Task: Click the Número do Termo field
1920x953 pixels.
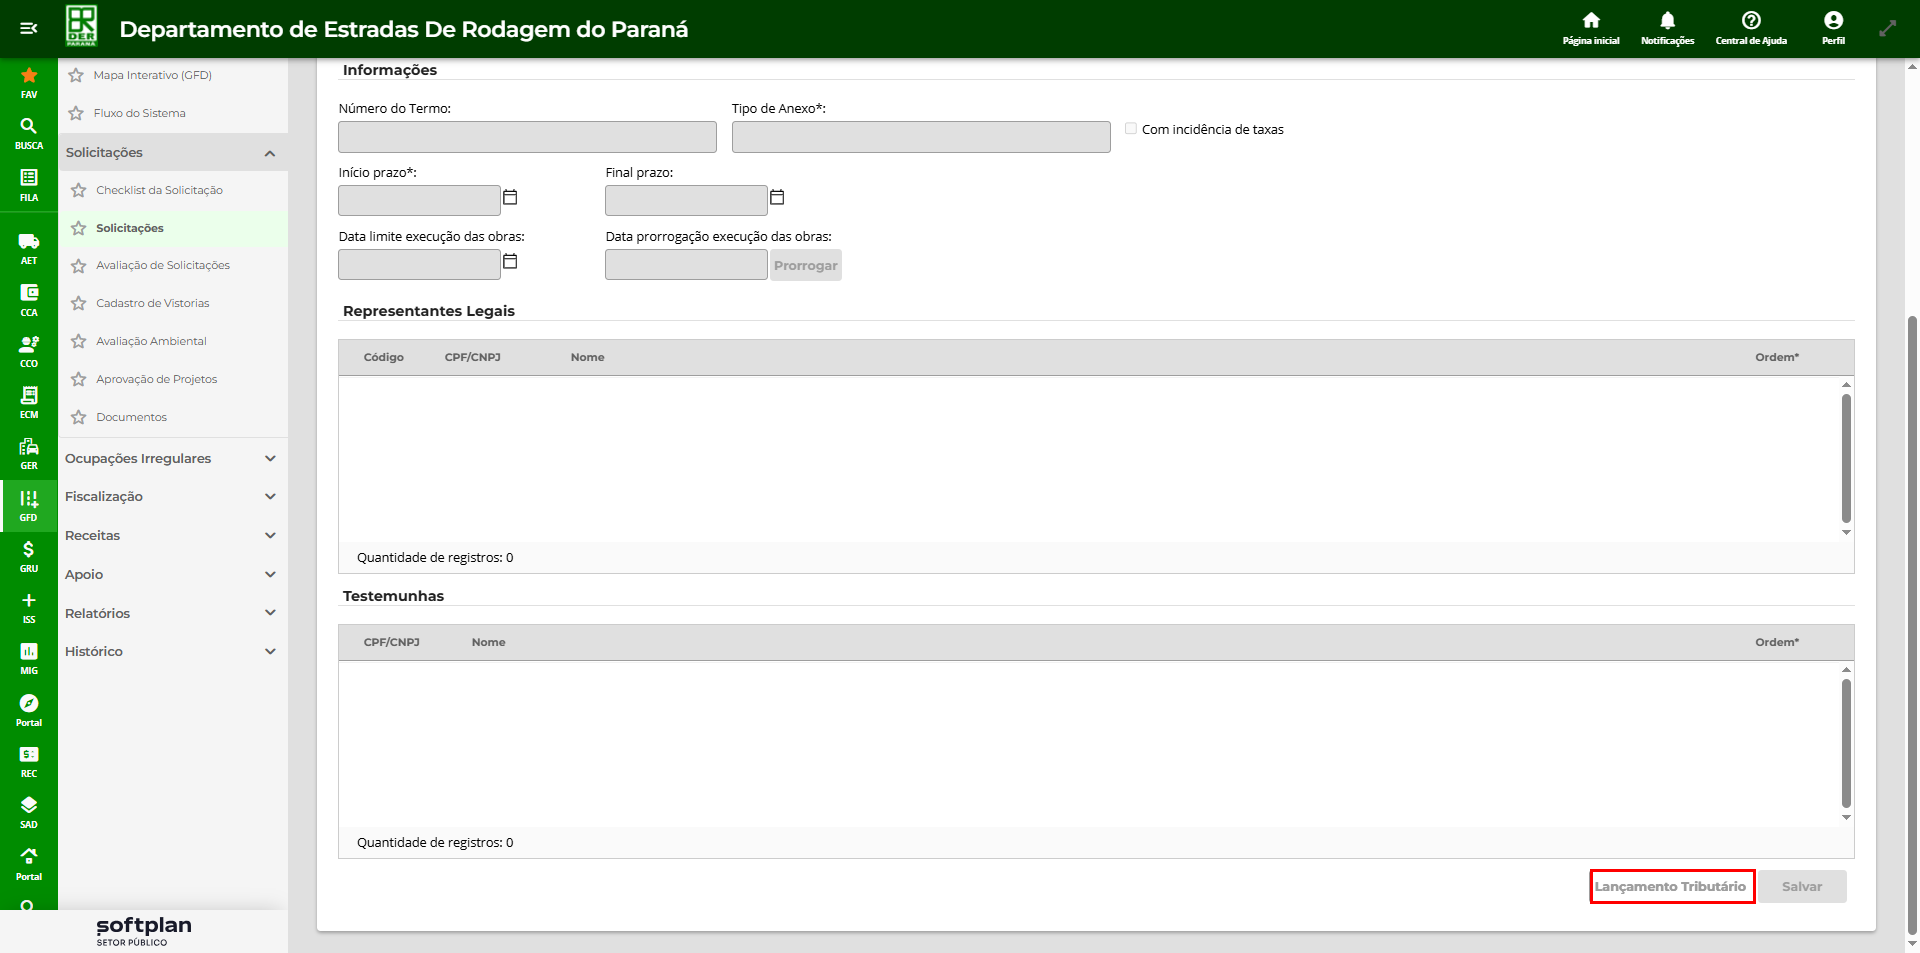Action: click(x=527, y=137)
